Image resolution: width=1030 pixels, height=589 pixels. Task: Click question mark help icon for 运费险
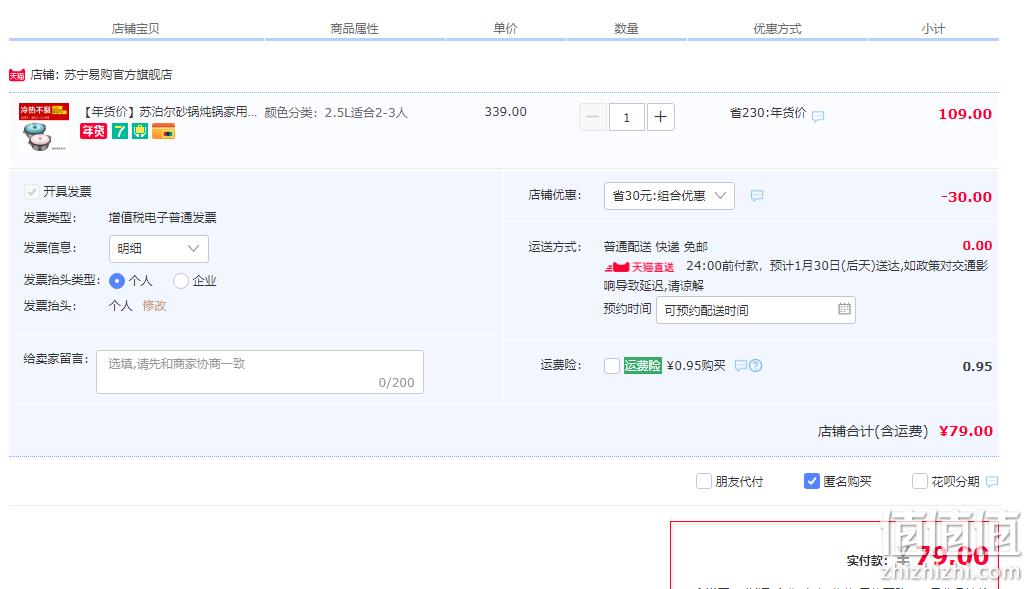point(755,366)
